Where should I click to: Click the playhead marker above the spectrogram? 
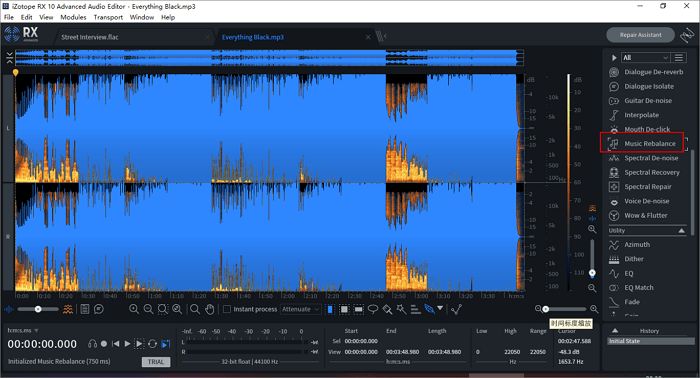tap(15, 72)
